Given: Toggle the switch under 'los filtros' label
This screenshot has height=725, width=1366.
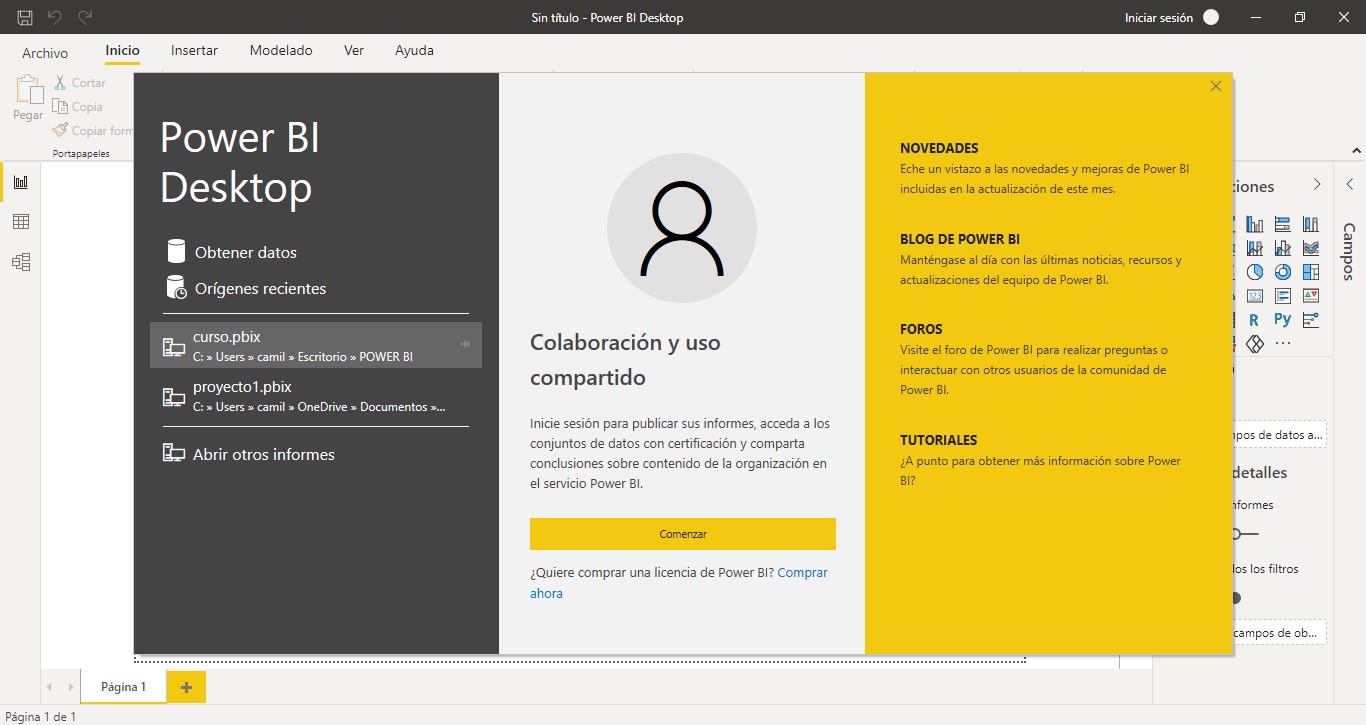Looking at the screenshot, I should point(1238,598).
